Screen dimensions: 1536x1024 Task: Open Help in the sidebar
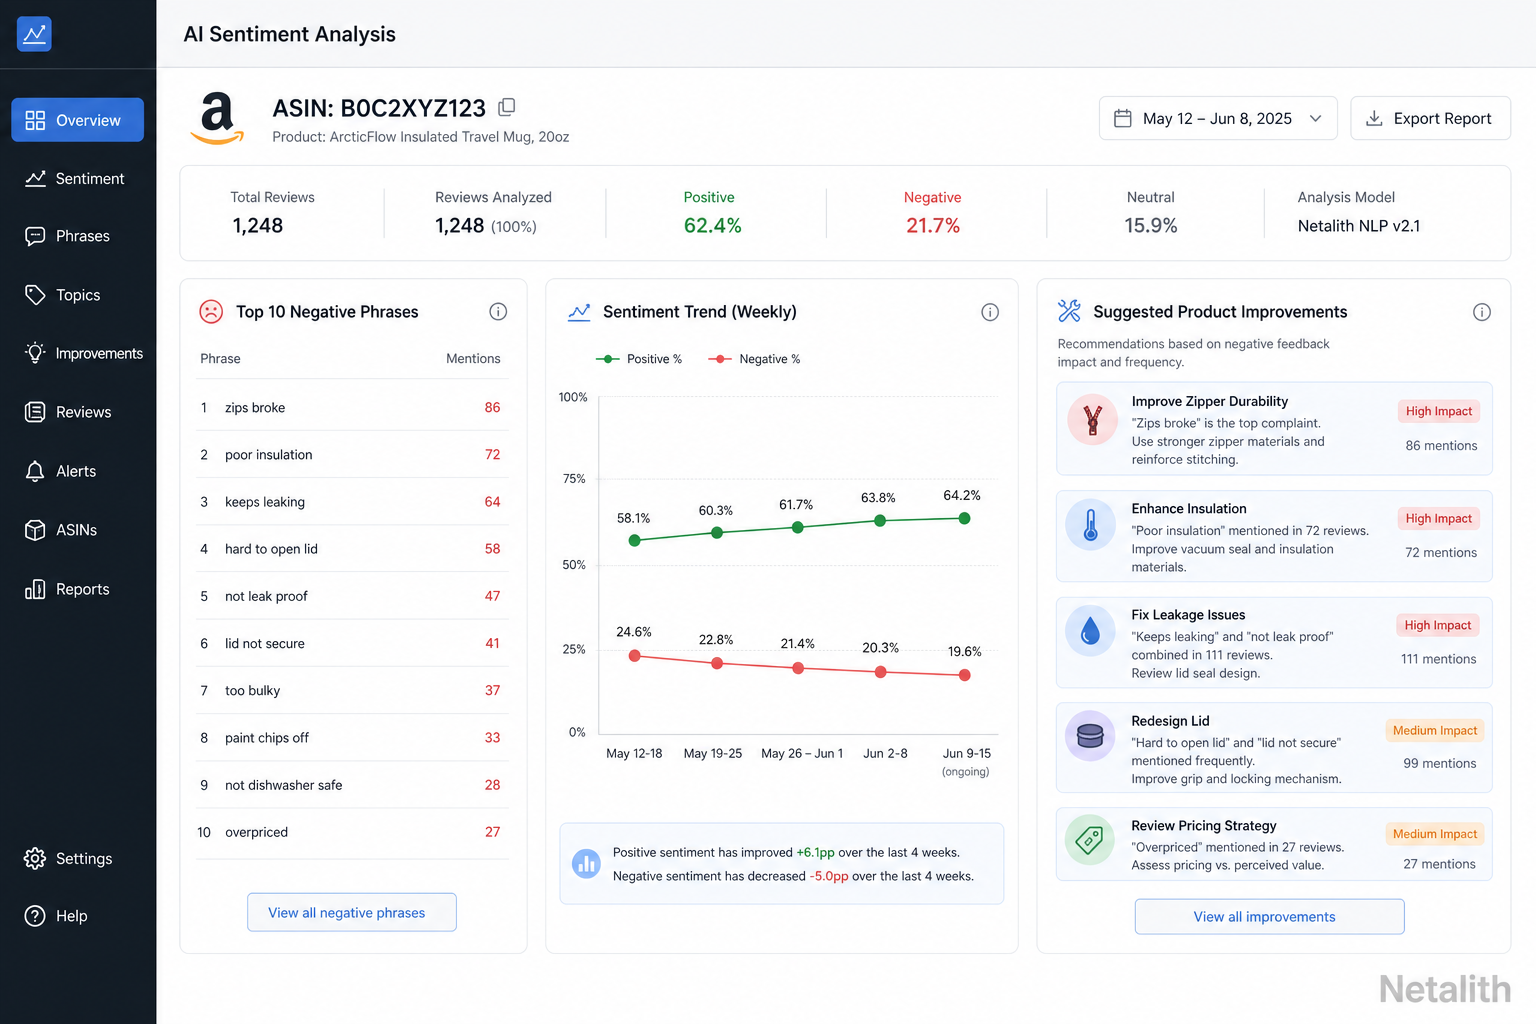tap(77, 916)
